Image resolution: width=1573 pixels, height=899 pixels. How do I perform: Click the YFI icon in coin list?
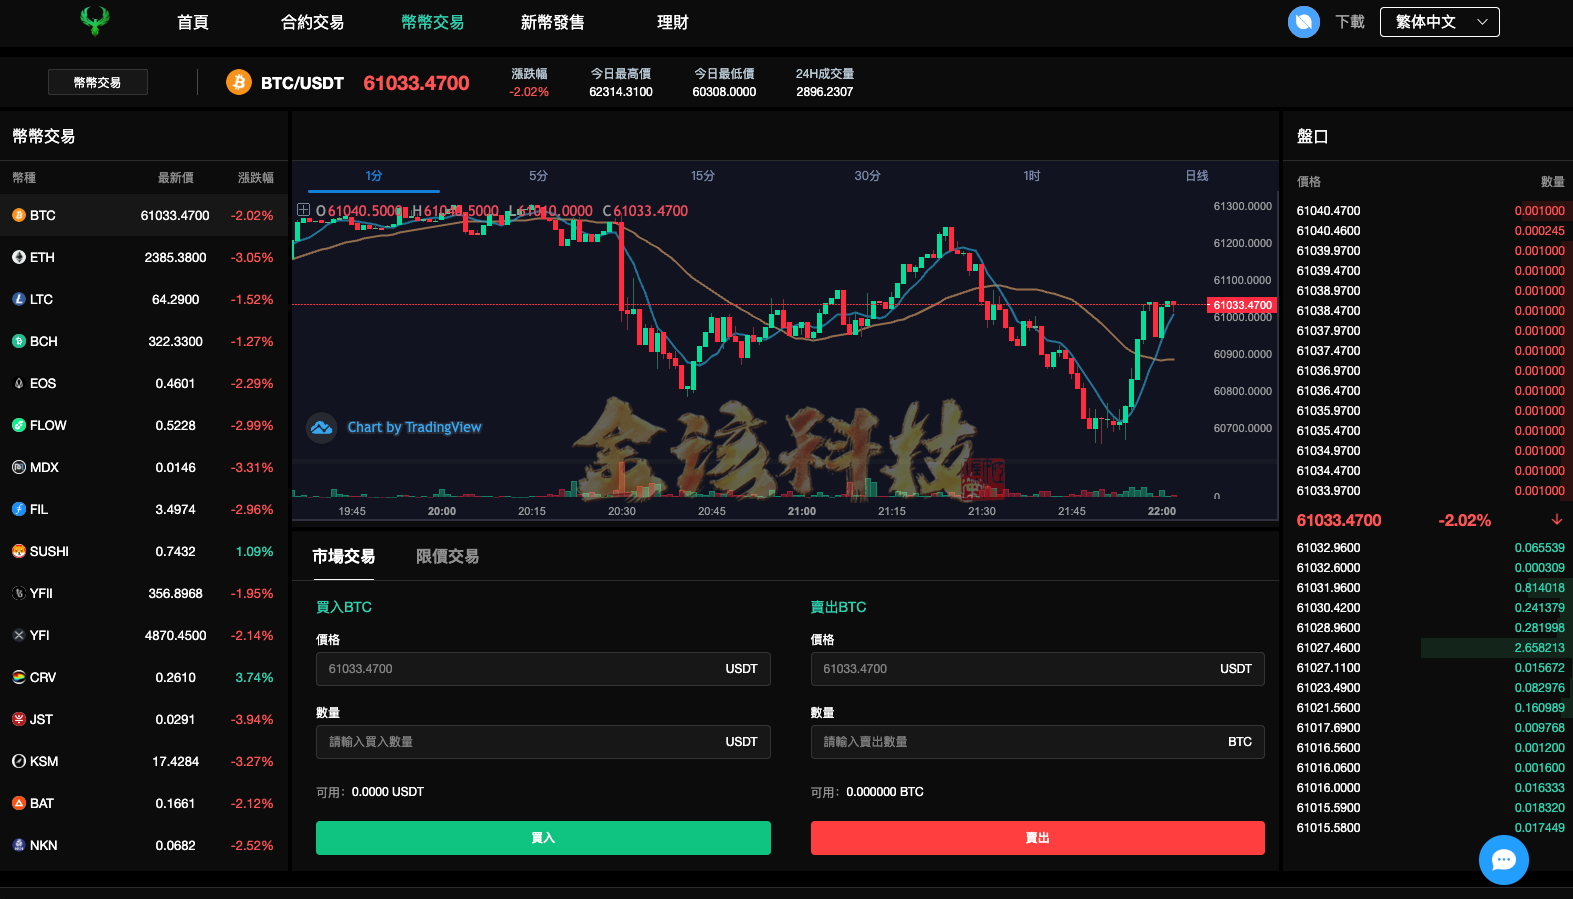[x=19, y=635]
